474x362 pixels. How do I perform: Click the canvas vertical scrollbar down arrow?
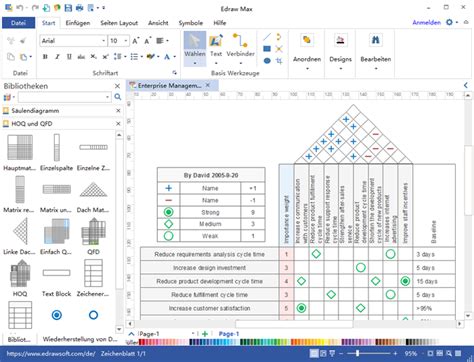click(468, 315)
